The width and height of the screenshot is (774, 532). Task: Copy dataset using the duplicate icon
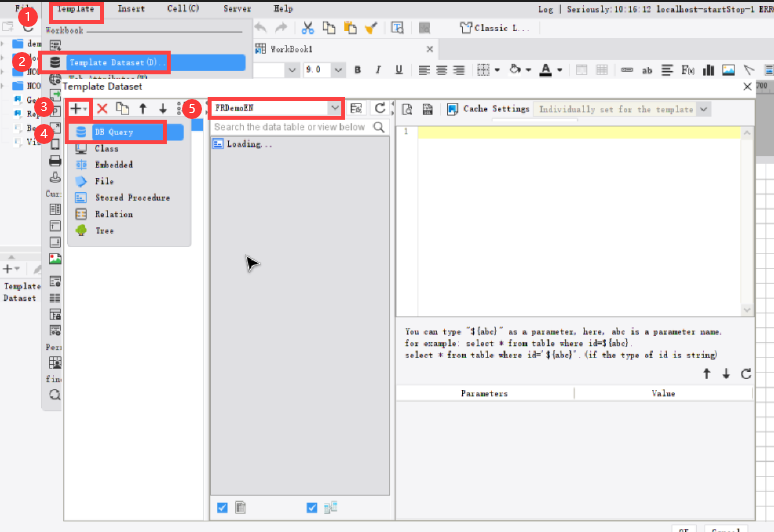(x=122, y=109)
